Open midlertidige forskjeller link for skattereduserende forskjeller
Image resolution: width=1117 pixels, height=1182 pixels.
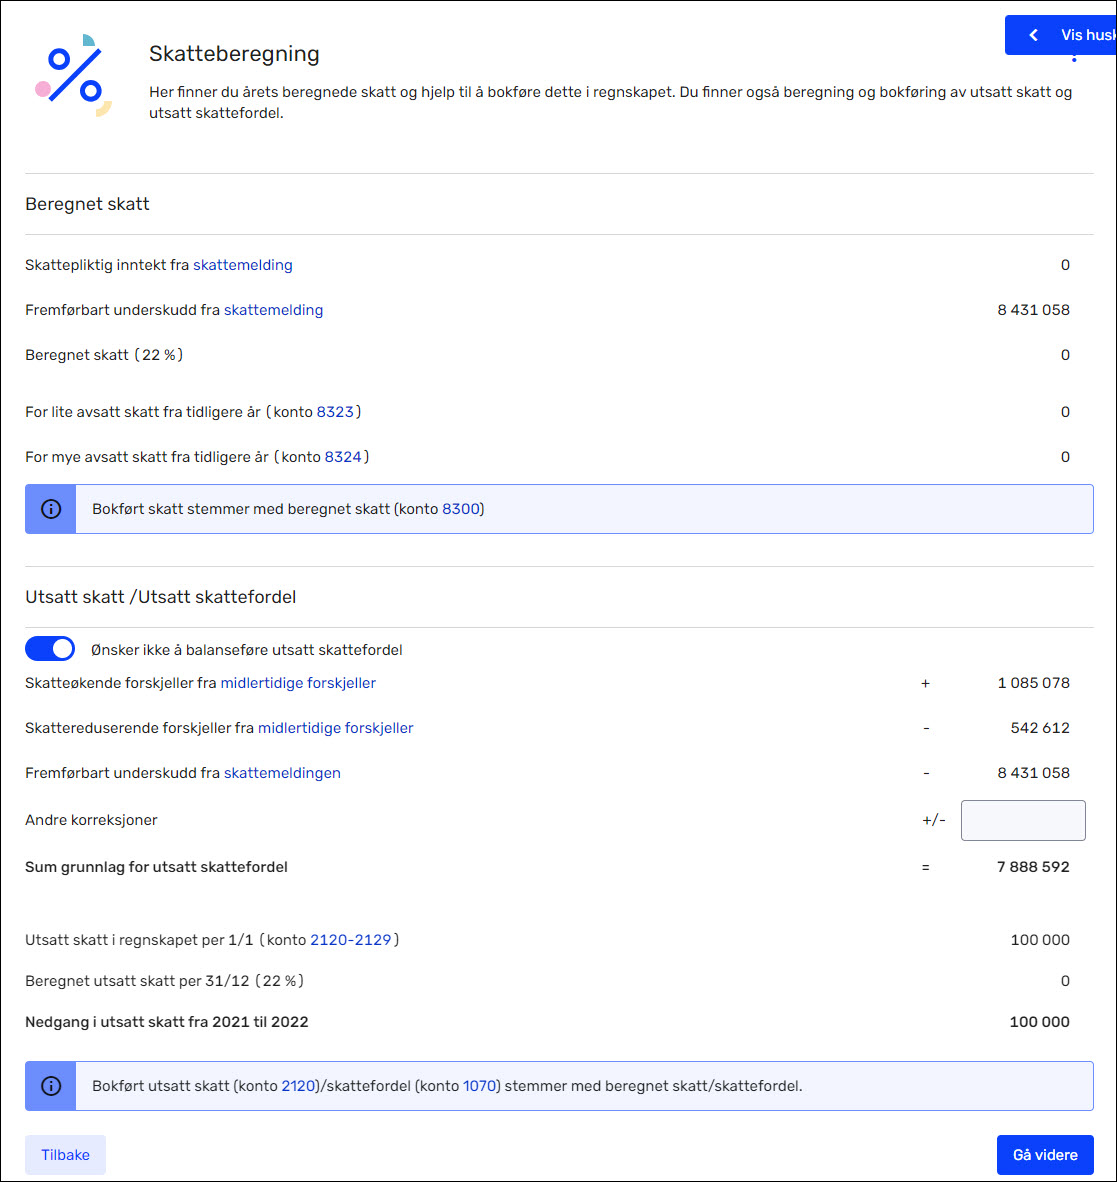coord(335,728)
